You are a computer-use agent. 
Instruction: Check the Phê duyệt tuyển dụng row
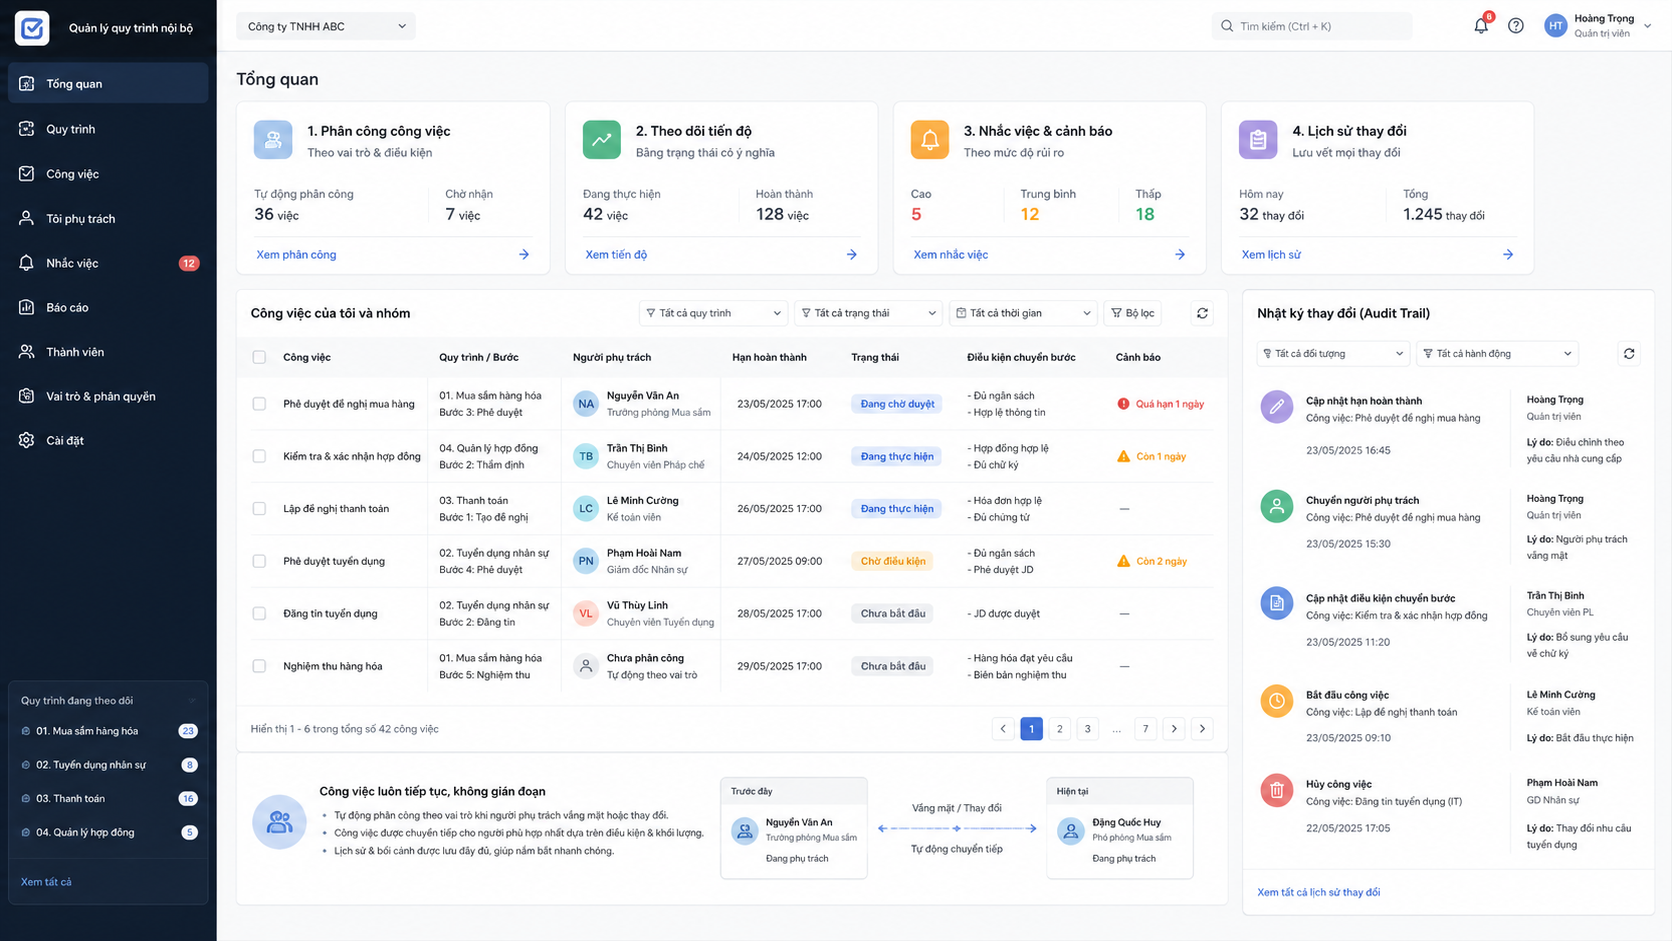coord(259,561)
